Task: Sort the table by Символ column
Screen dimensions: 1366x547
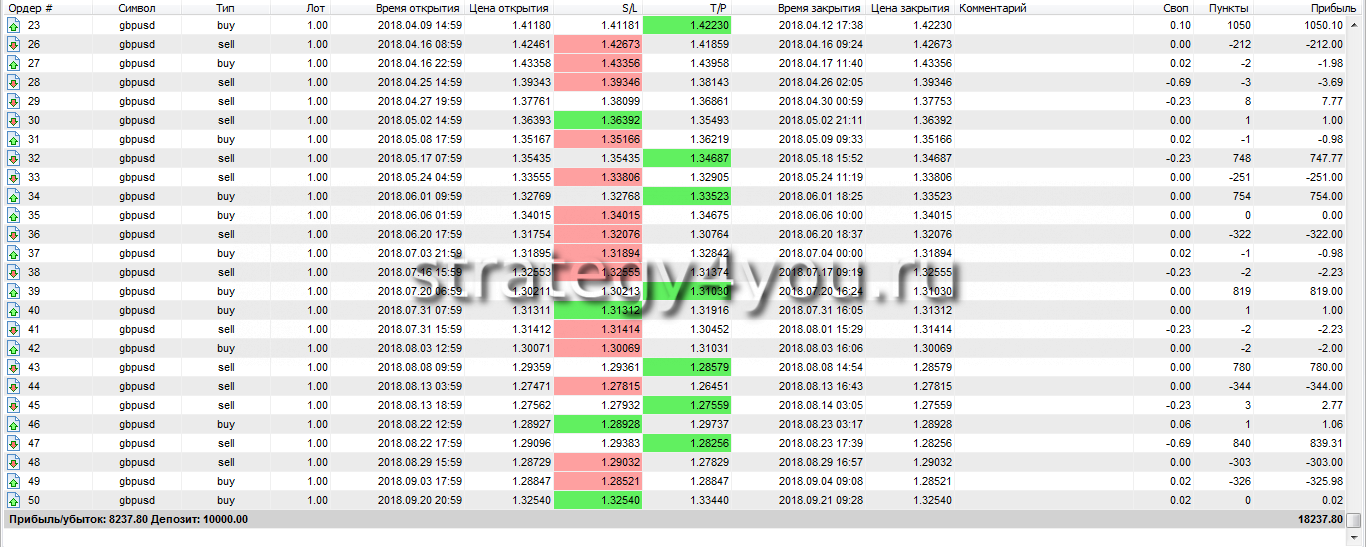Action: pyautogui.click(x=137, y=8)
